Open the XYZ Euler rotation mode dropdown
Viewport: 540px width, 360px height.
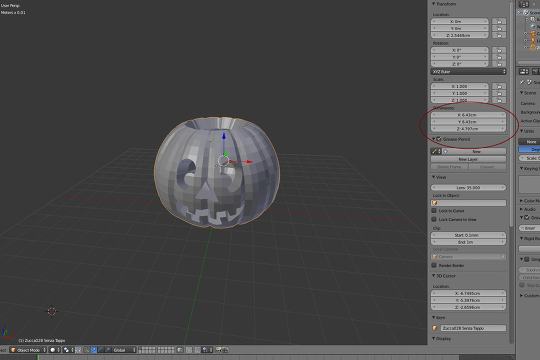click(468, 72)
